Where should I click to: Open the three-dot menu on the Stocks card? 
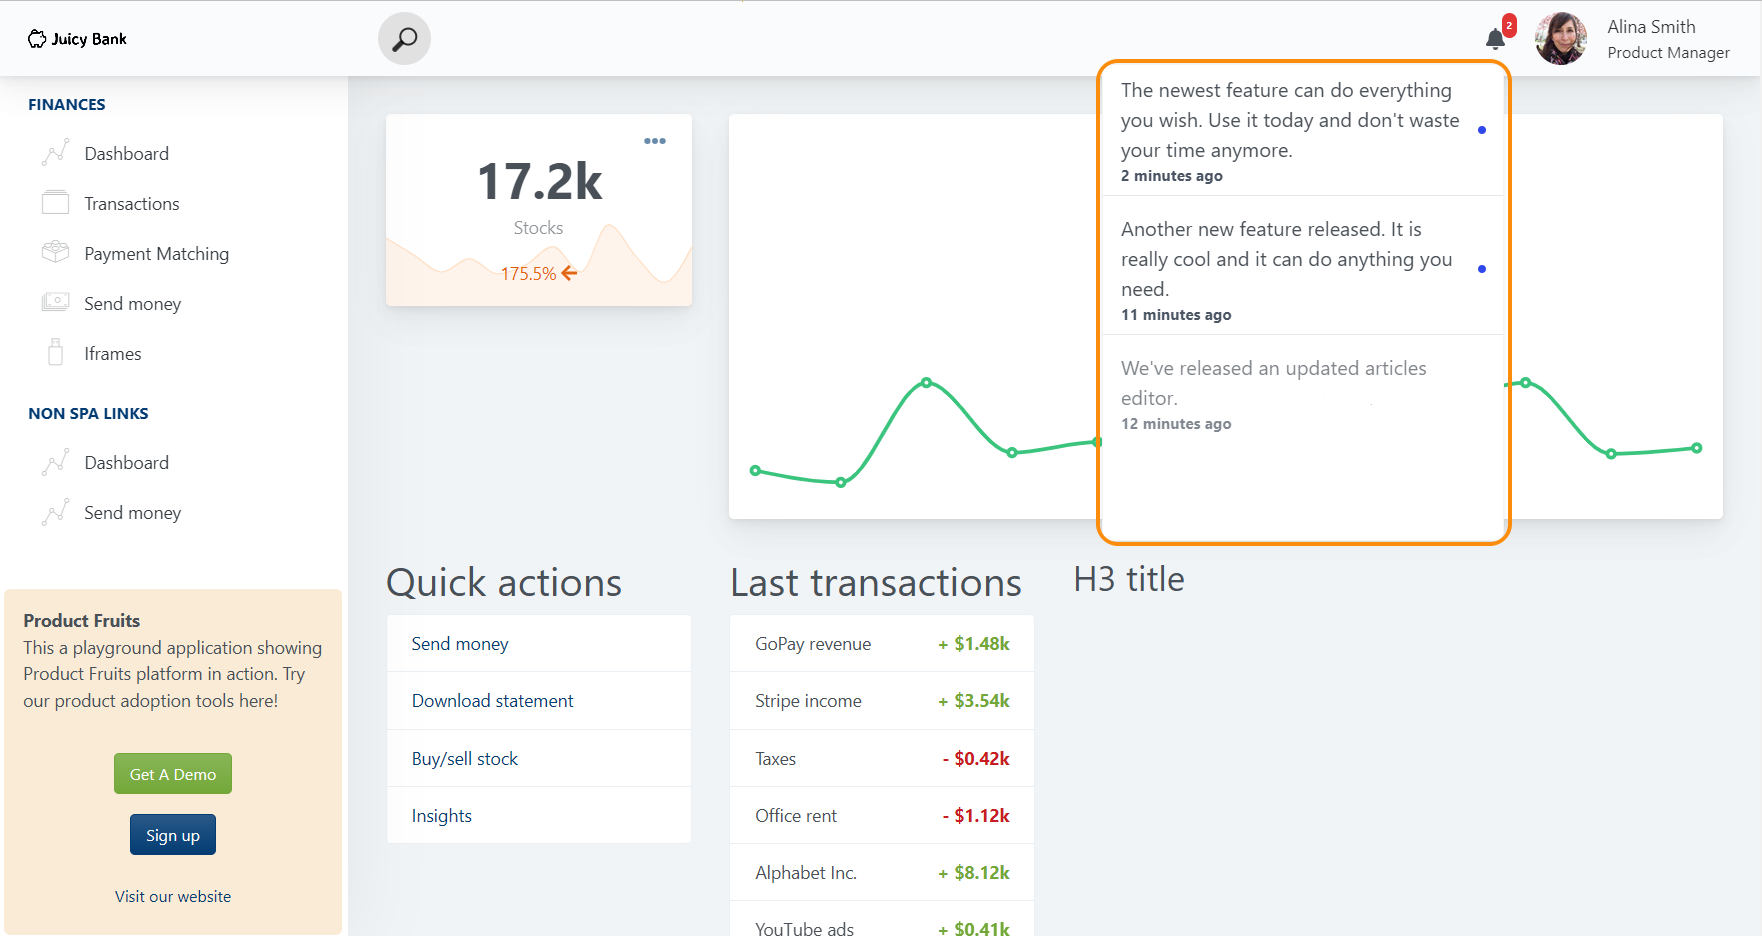tap(656, 141)
